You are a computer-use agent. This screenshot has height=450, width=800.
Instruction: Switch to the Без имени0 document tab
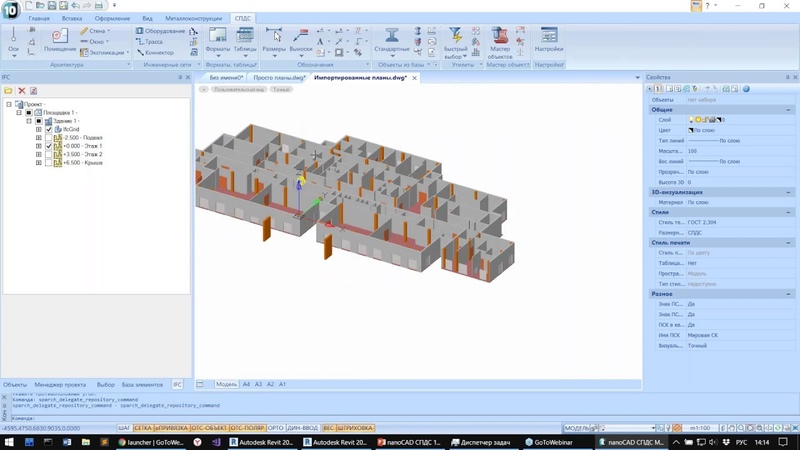[226, 78]
